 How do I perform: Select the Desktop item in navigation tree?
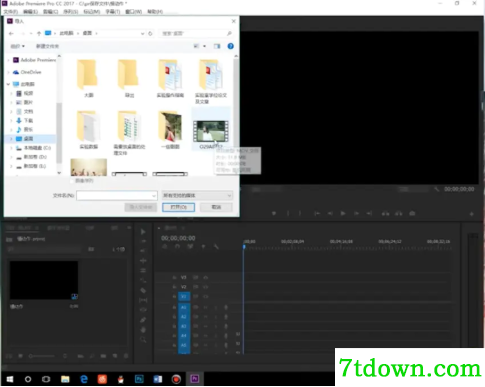click(x=31, y=138)
